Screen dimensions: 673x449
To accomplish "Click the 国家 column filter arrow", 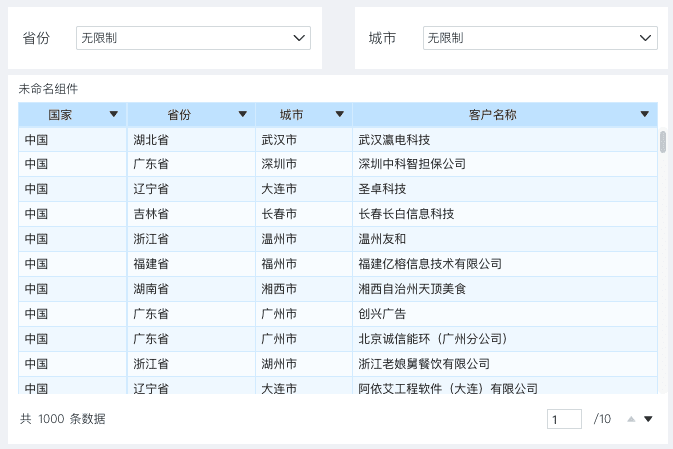I will point(113,114).
